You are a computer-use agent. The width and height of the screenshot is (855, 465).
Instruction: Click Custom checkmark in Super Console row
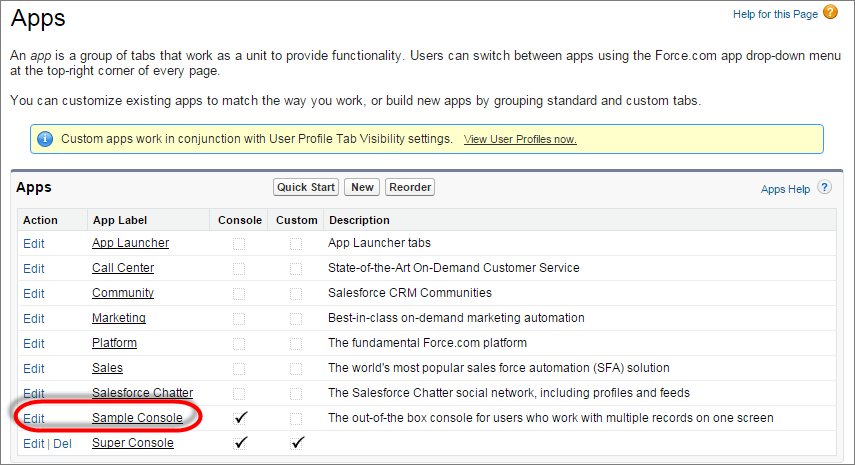(x=297, y=443)
